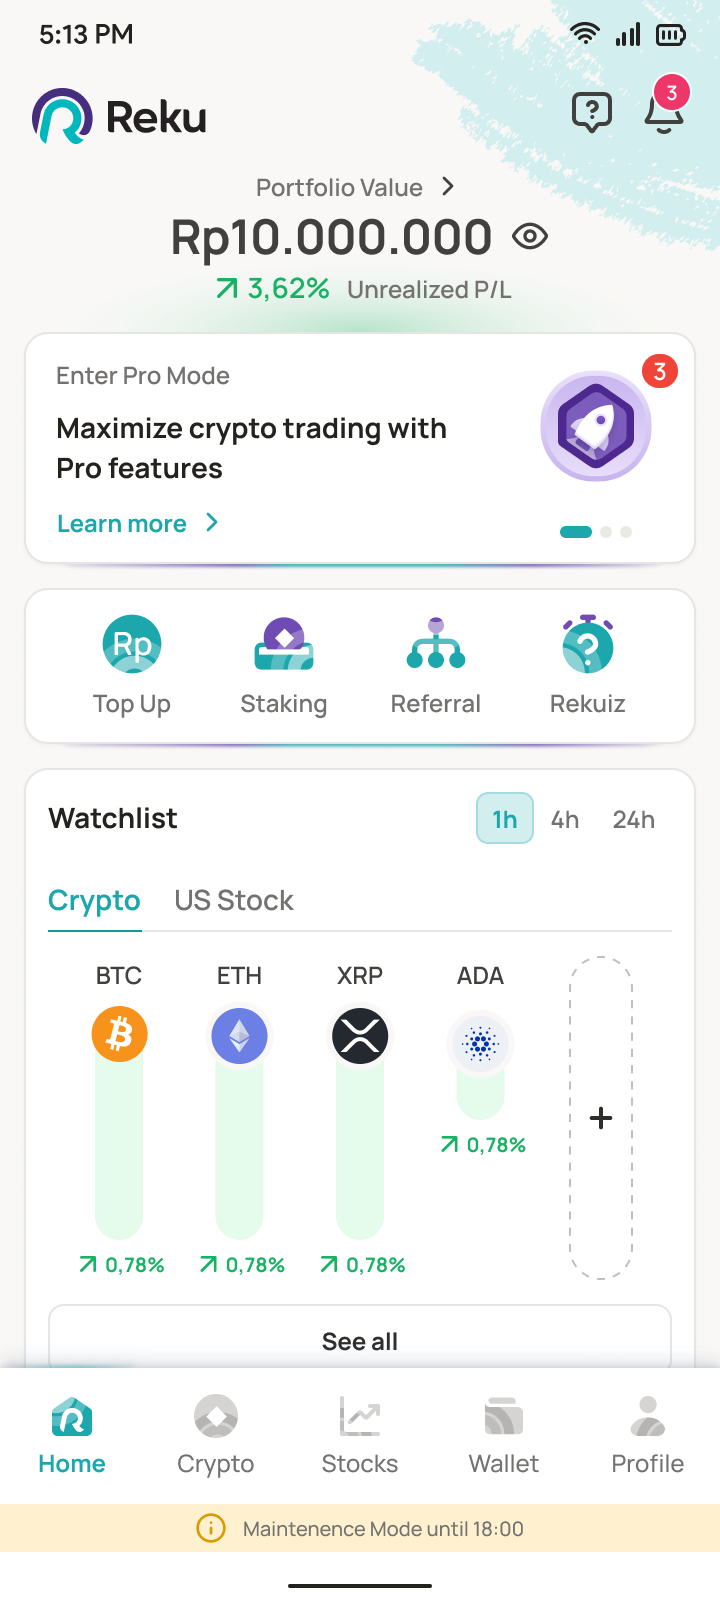Image resolution: width=720 pixels, height=1600 pixels.
Task: Switch to the US Stock tab
Action: click(234, 901)
